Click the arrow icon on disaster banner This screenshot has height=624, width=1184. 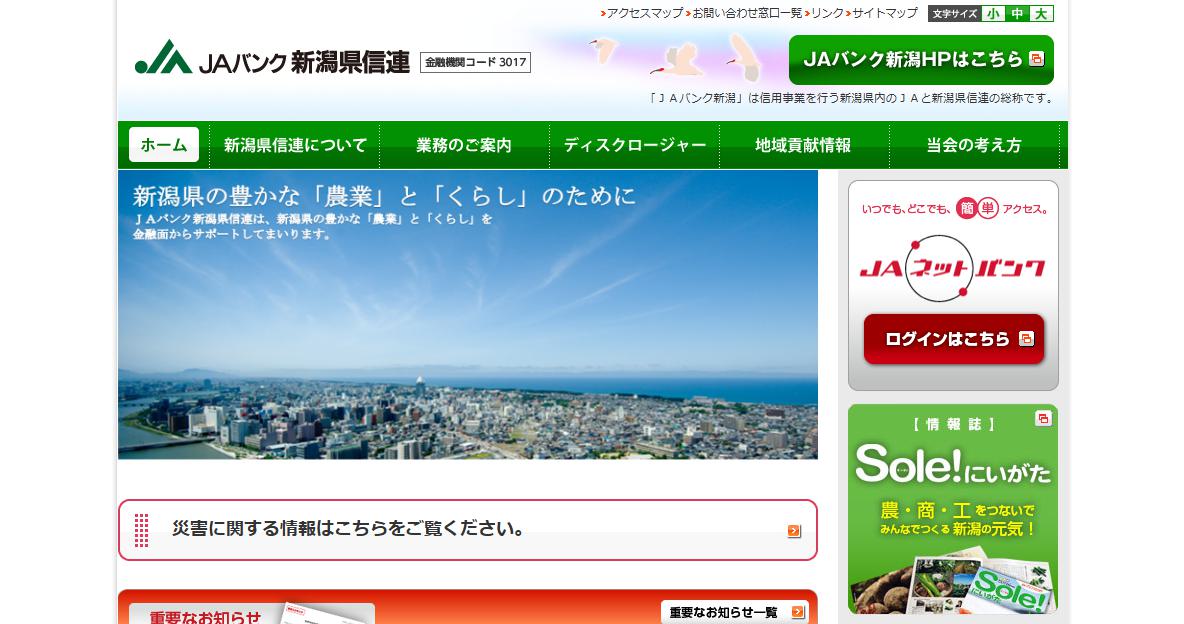[x=794, y=531]
